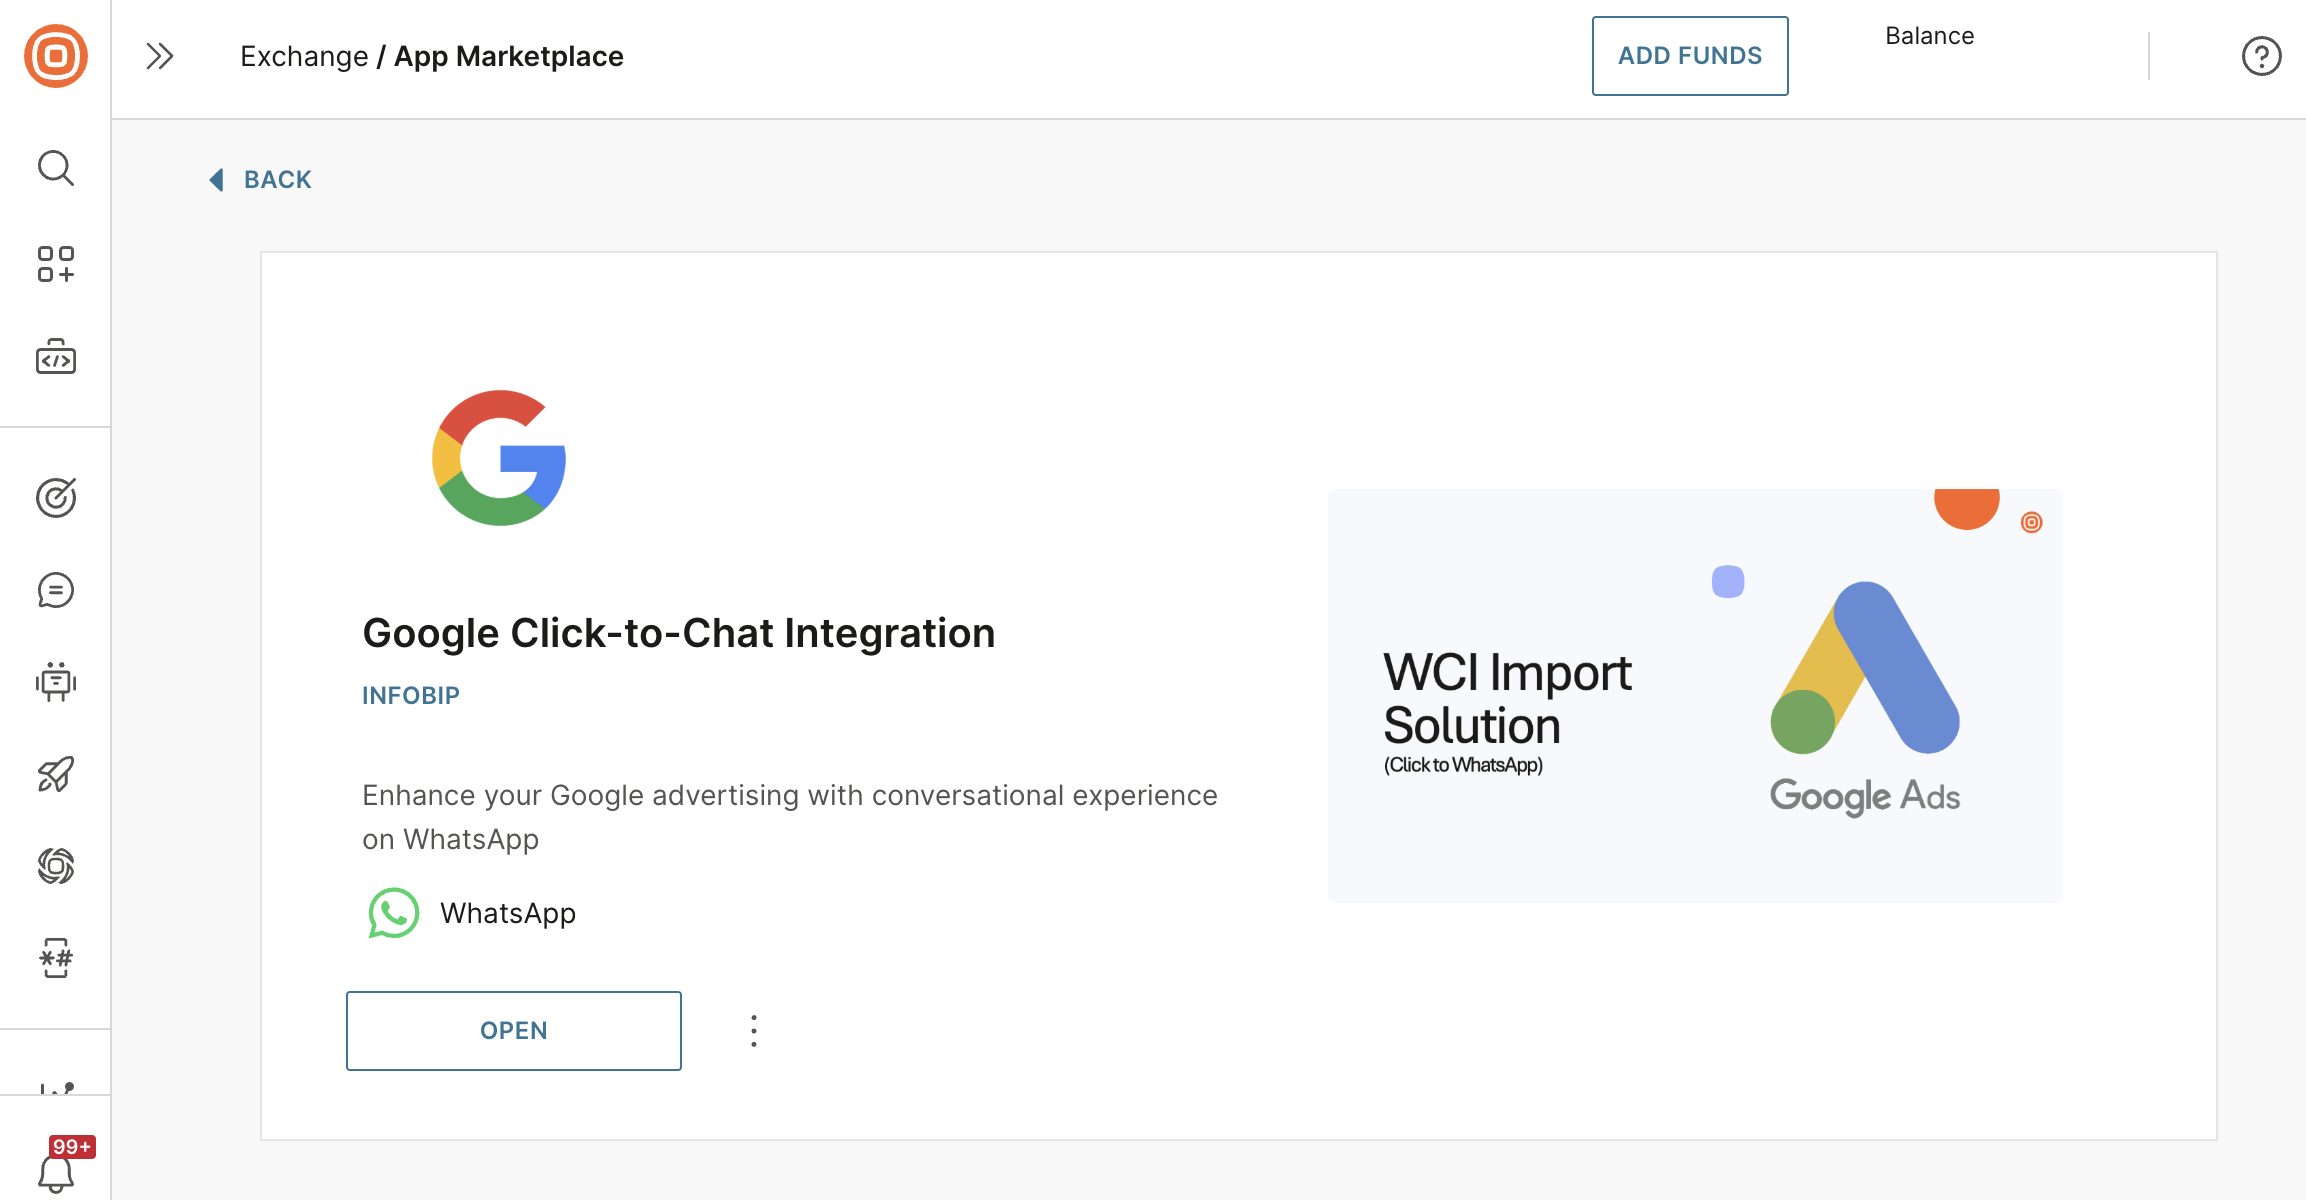Expand the sidebar with the double chevron

(160, 56)
